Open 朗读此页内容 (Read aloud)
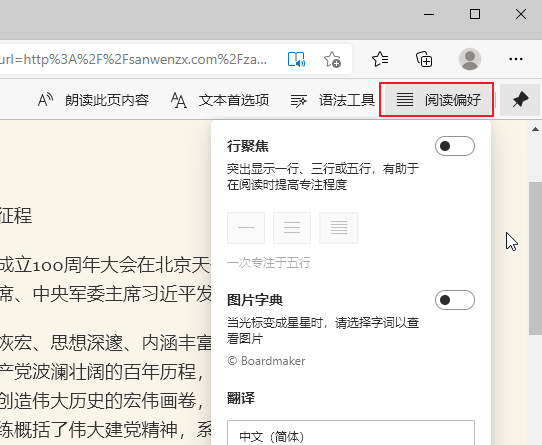542x445 pixels. pos(93,100)
